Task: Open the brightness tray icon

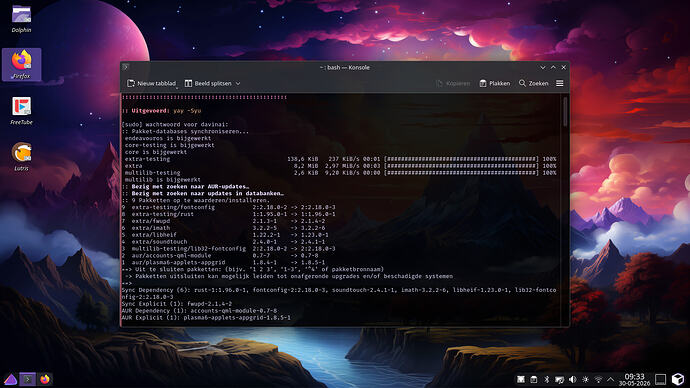Action: (585, 379)
